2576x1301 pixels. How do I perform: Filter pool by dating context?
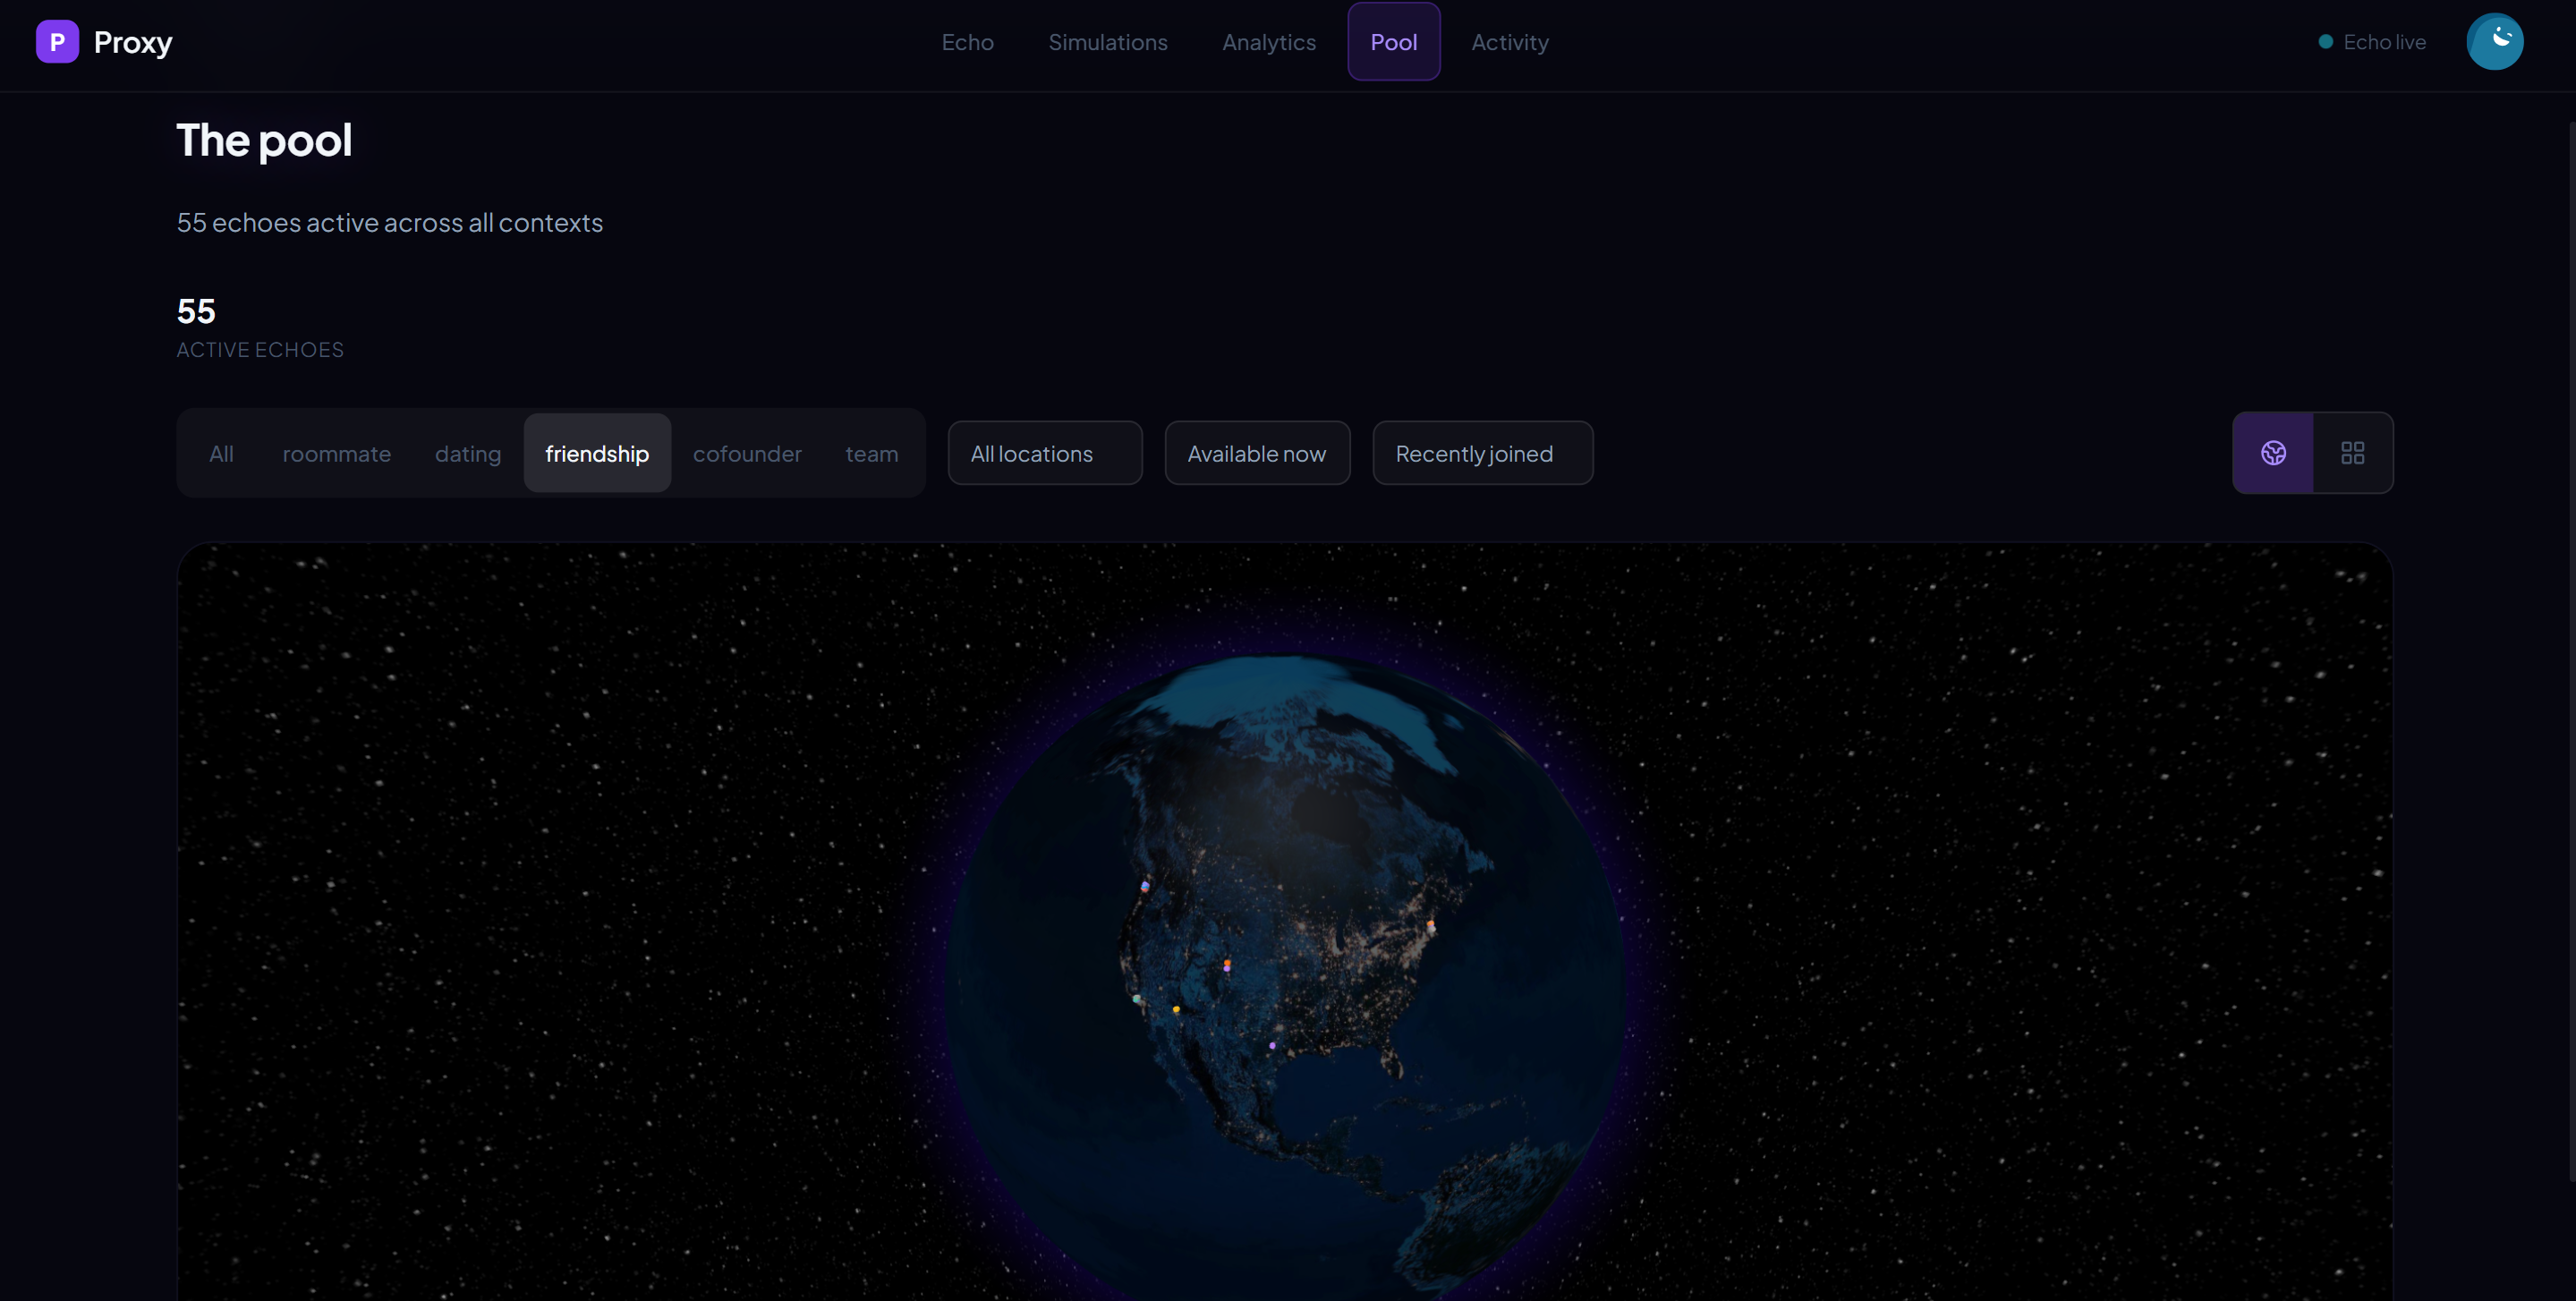click(467, 454)
